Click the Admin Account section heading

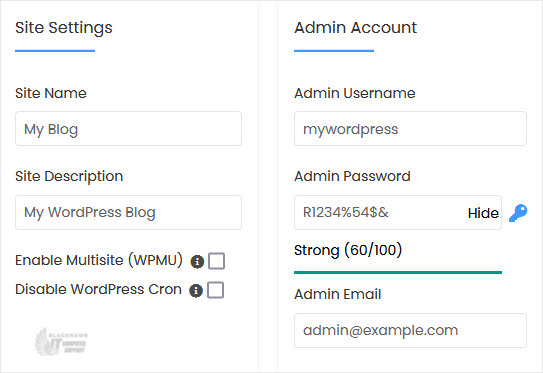[355, 27]
